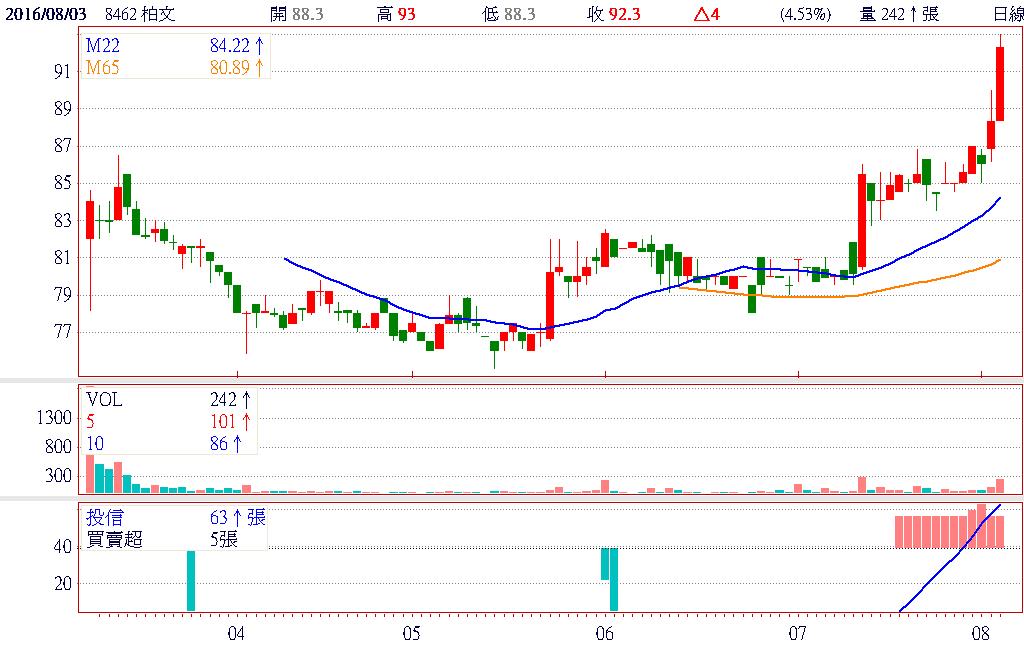The height and width of the screenshot is (662, 1024).
Task: Open the 日線 chart period selector
Action: [x=1007, y=14]
